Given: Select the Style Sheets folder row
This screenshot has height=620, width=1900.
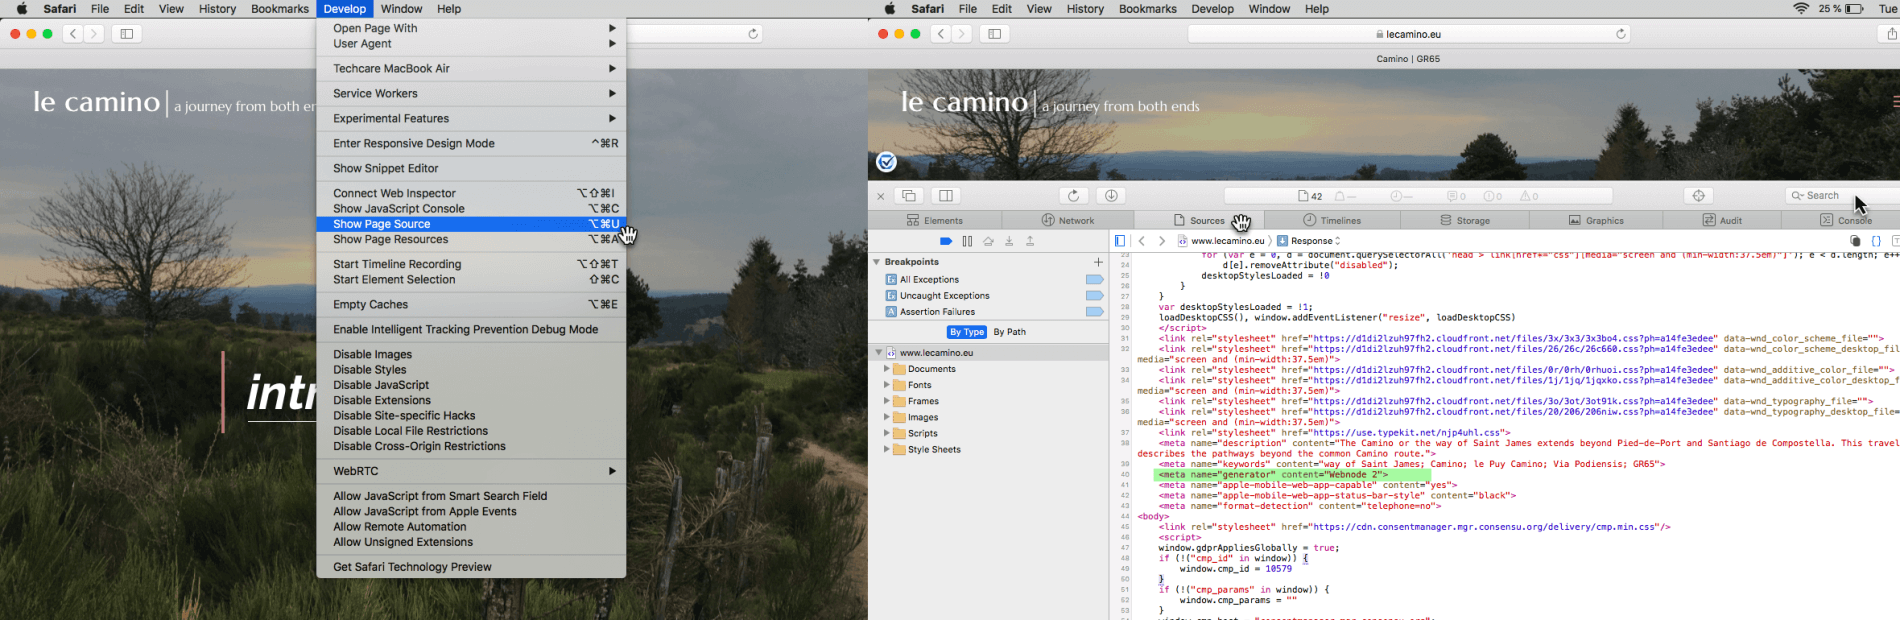Looking at the screenshot, I should coord(989,450).
